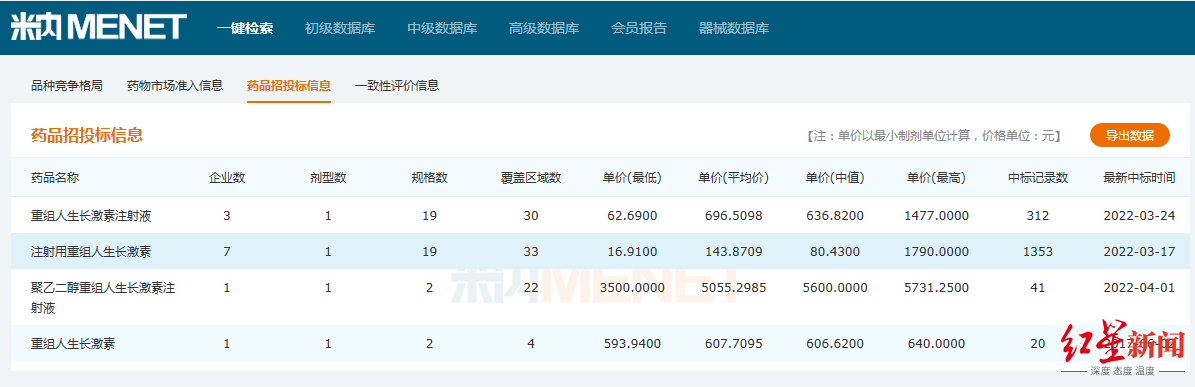Click average price value 143.8709
Screen dimensions: 1195x387
734,251
